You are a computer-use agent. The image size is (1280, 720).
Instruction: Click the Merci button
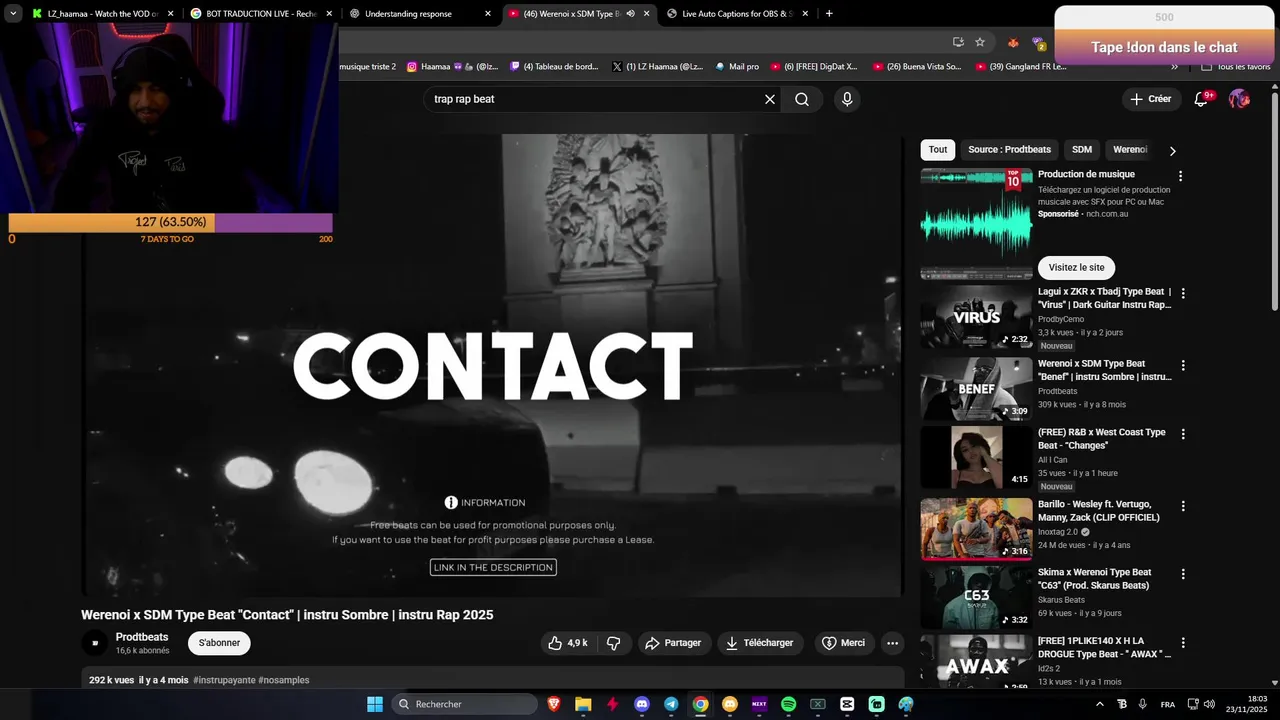843,643
